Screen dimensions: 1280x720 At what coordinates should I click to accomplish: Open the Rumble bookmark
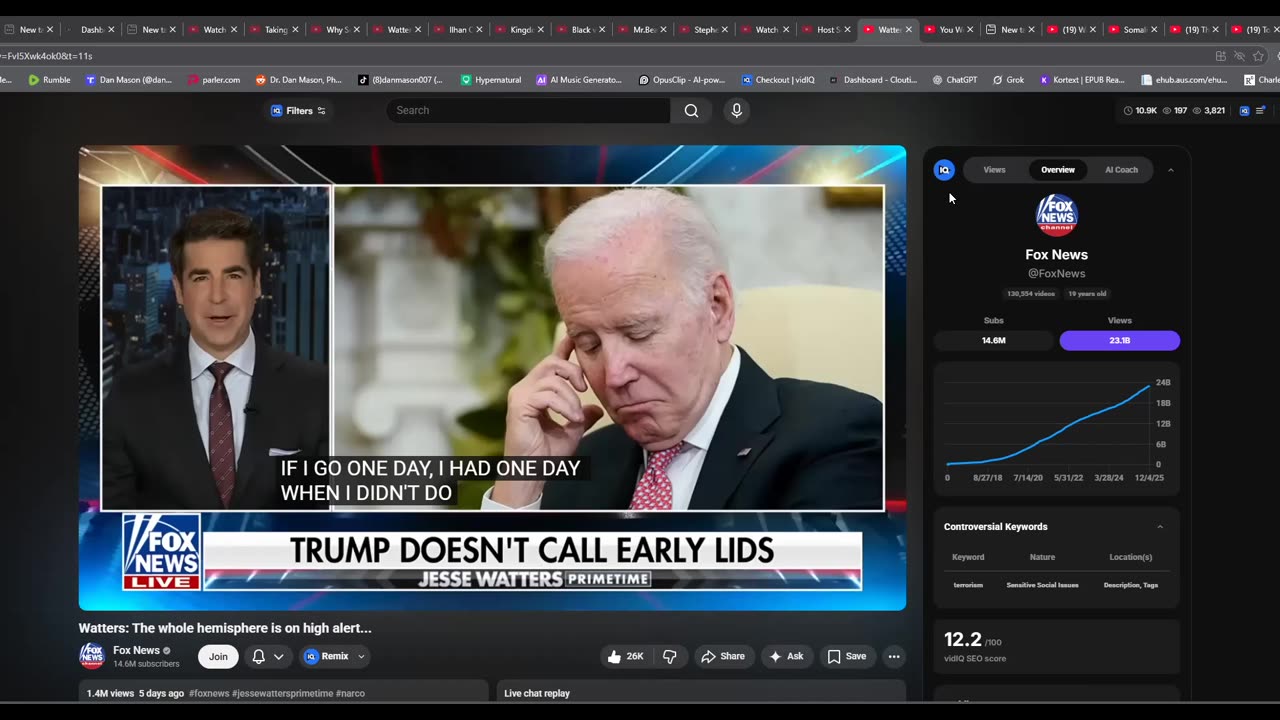(x=49, y=80)
